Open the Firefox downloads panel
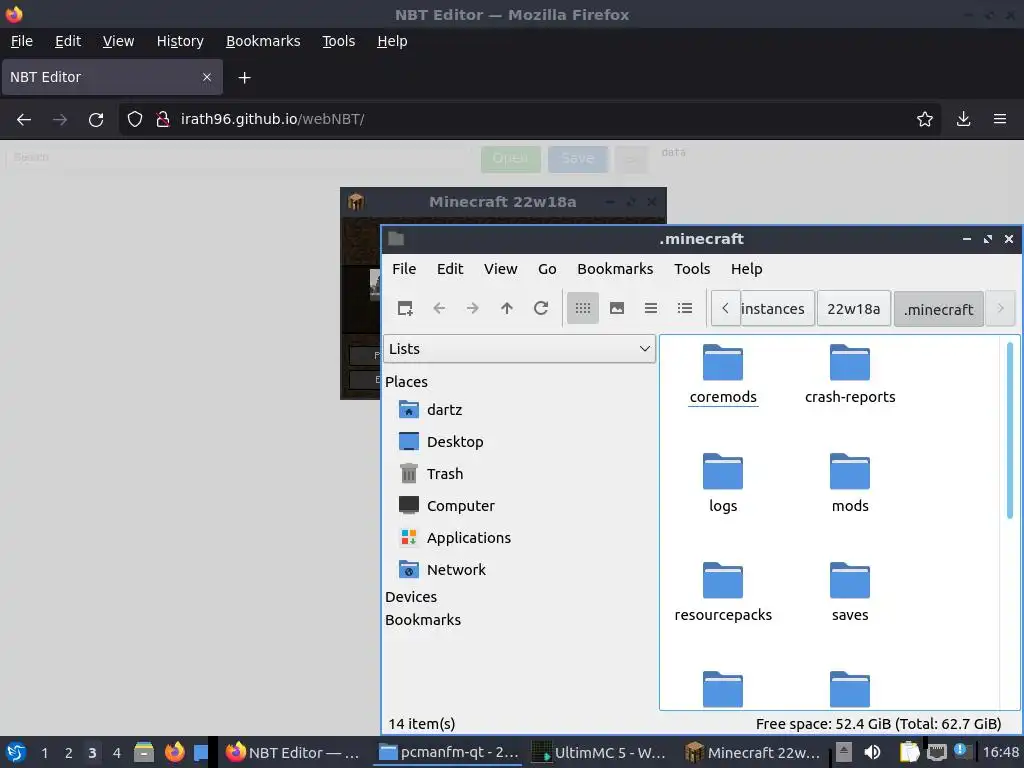This screenshot has width=1024, height=768. pos(963,120)
